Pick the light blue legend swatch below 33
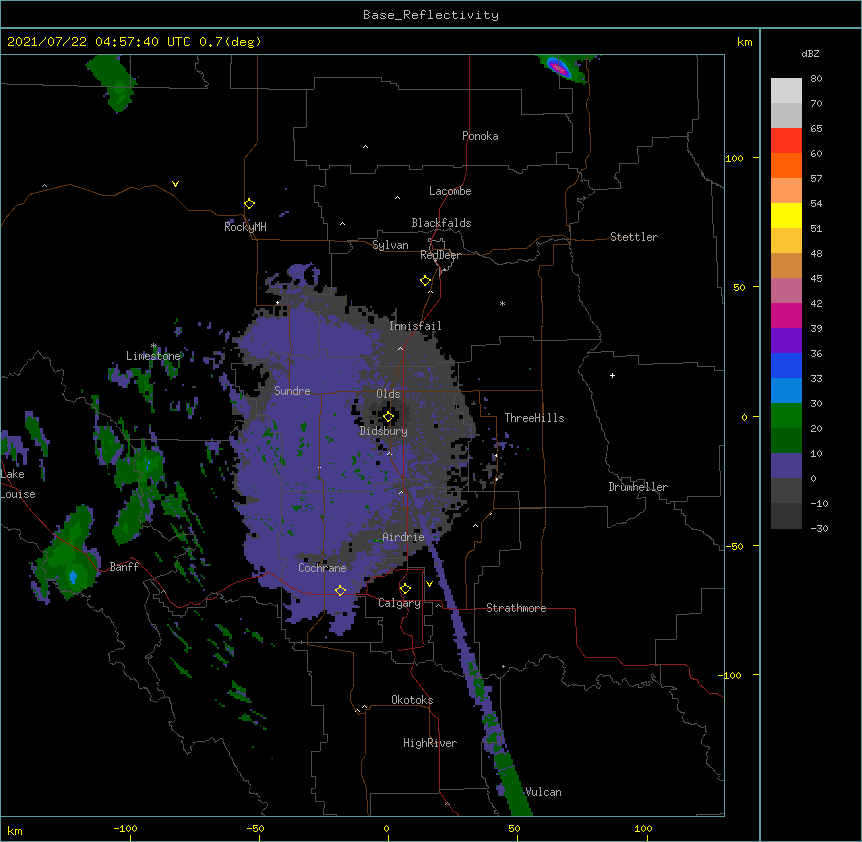 coord(786,391)
